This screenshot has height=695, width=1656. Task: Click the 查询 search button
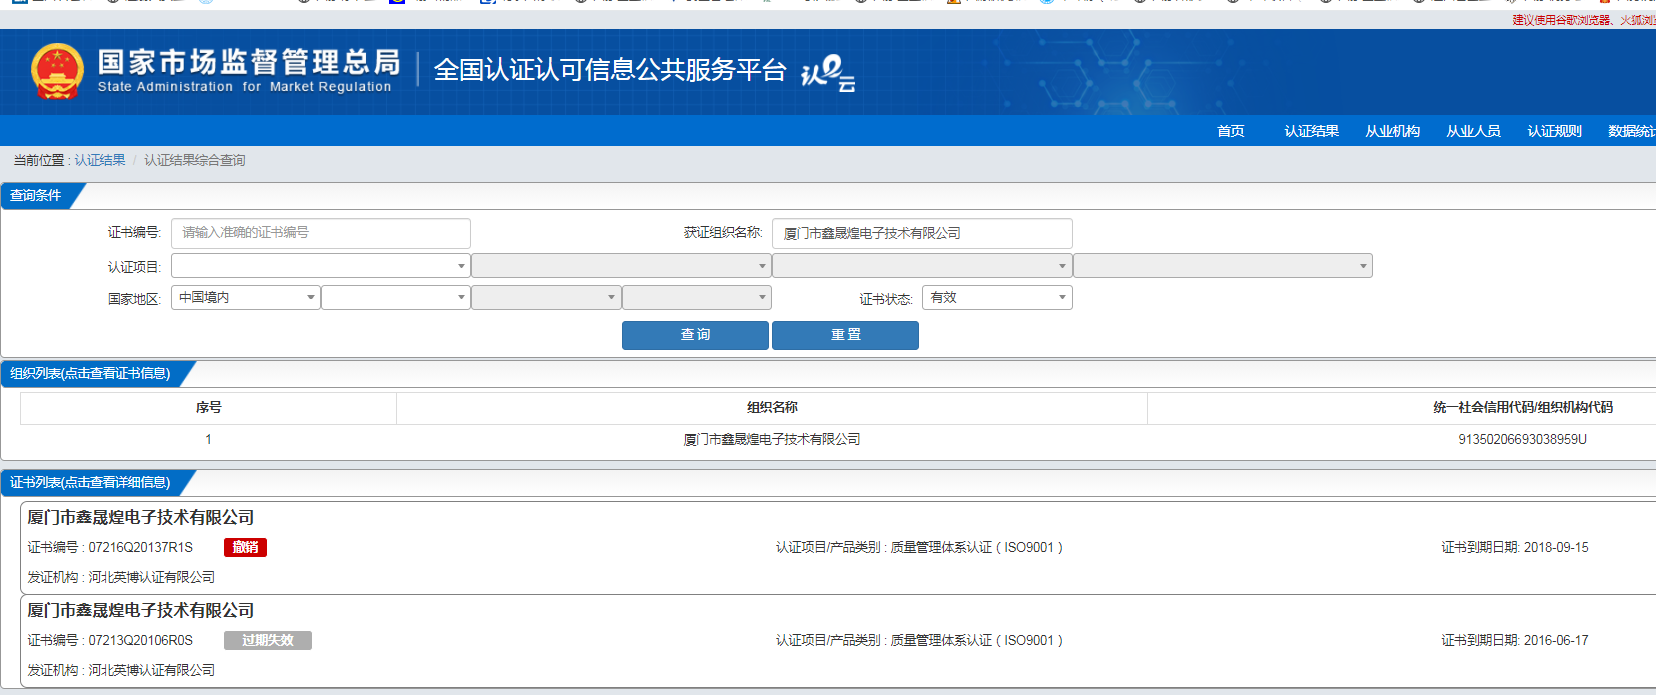tap(695, 335)
